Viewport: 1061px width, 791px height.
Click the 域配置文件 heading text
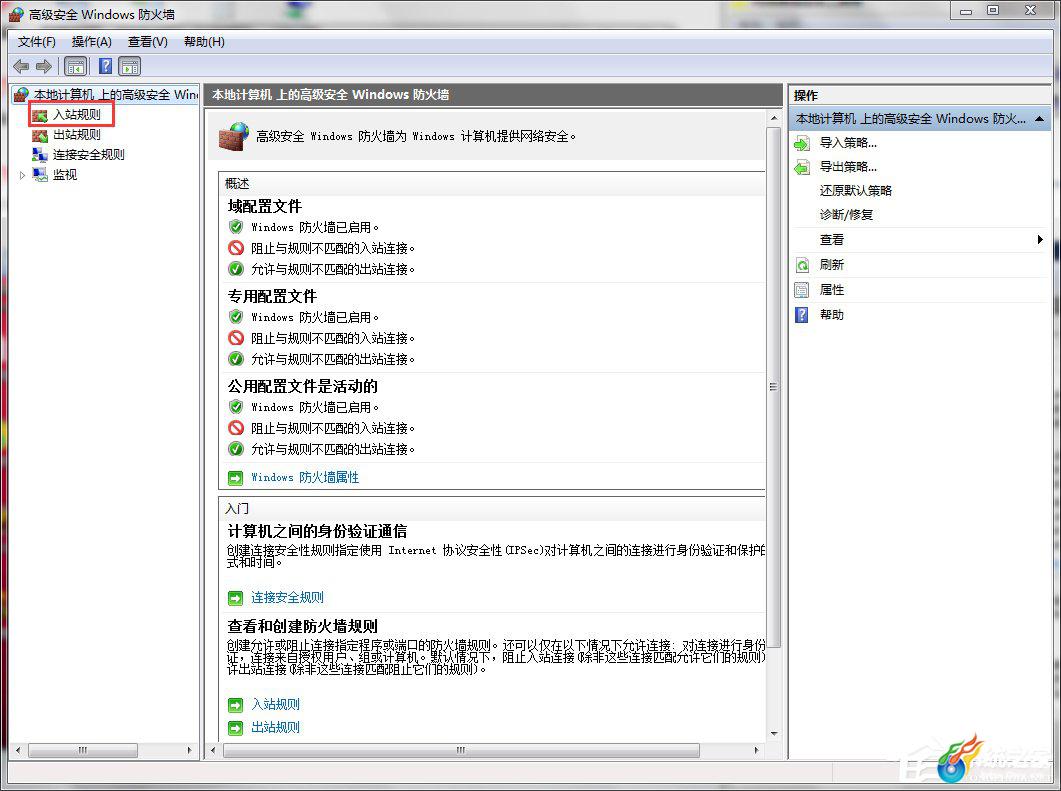tap(265, 206)
